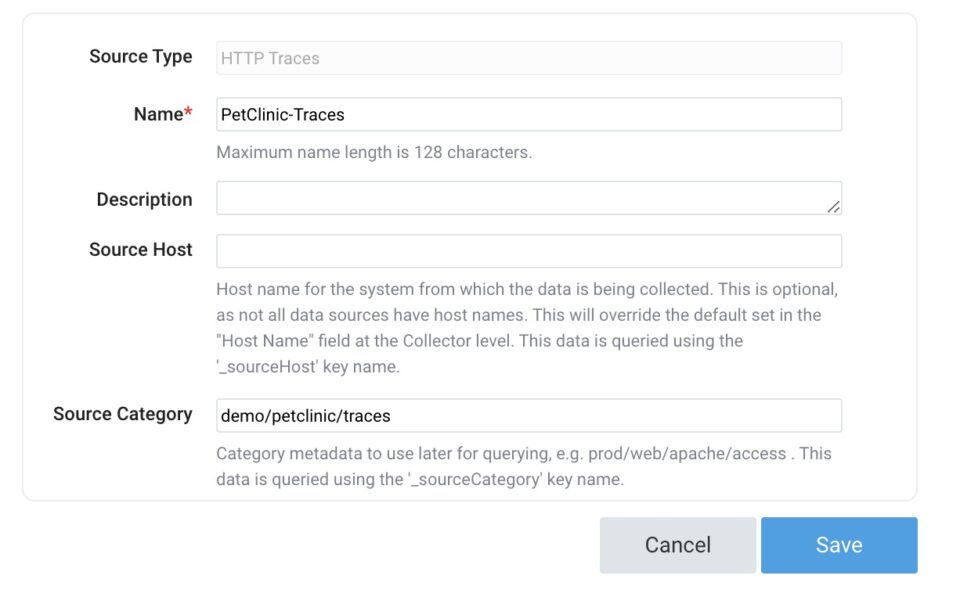
Task: Click the Source Type label
Action: [140, 57]
